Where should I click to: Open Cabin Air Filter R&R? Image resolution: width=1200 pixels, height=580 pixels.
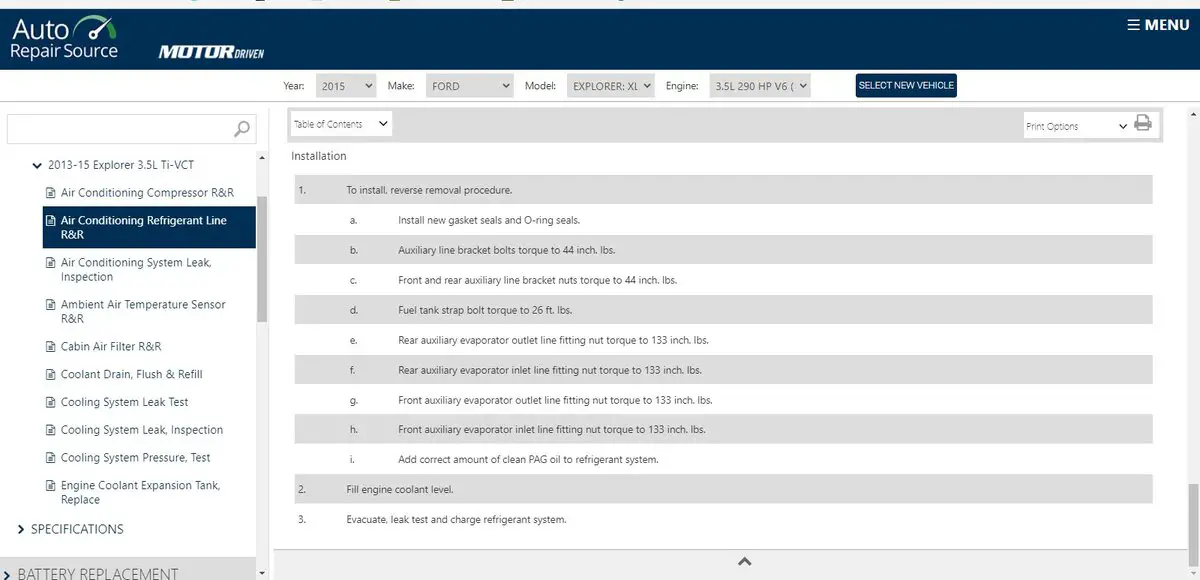tap(111, 347)
